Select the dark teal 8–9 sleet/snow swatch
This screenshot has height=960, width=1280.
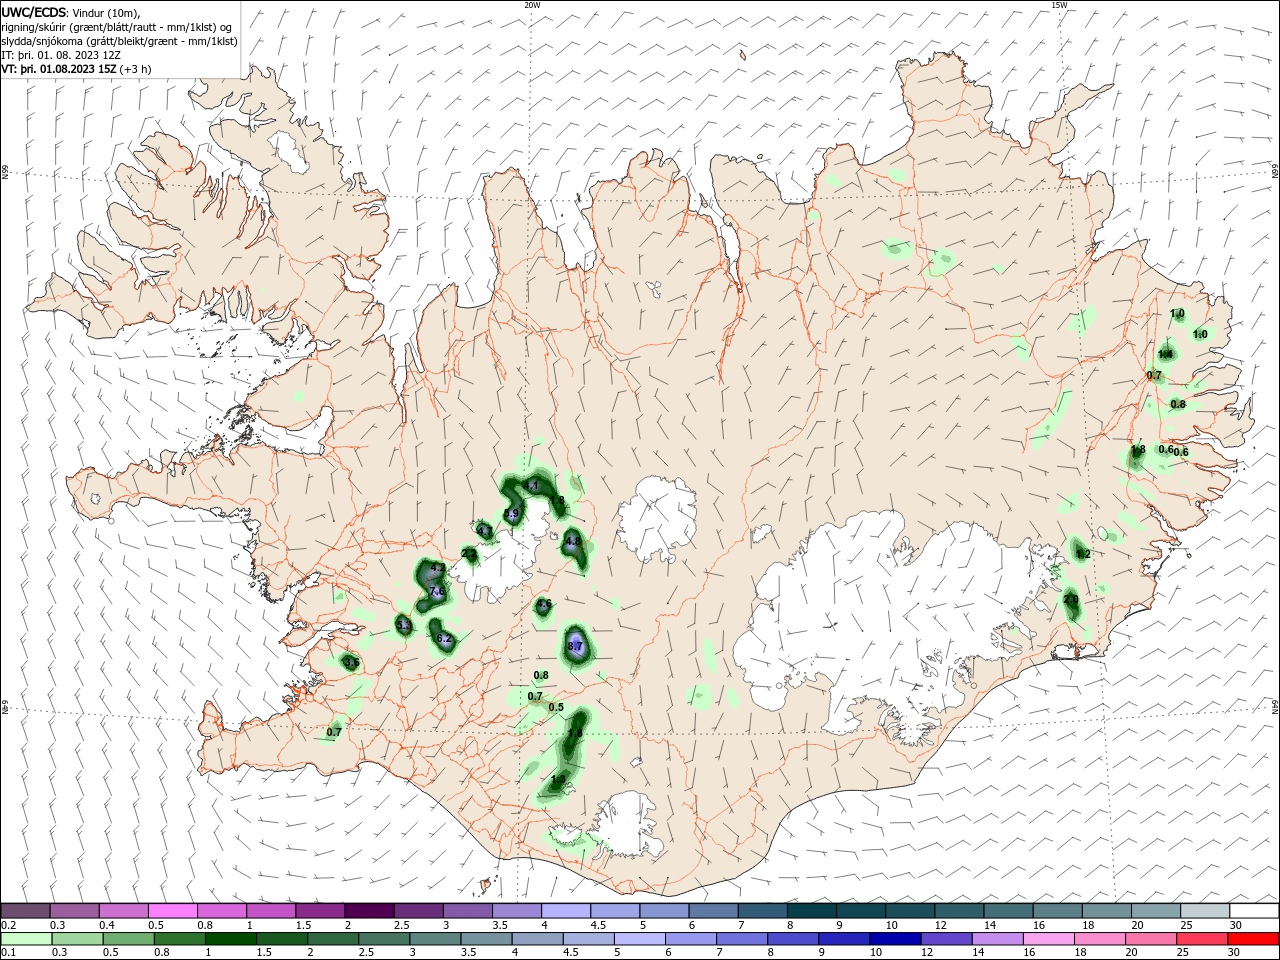812,911
